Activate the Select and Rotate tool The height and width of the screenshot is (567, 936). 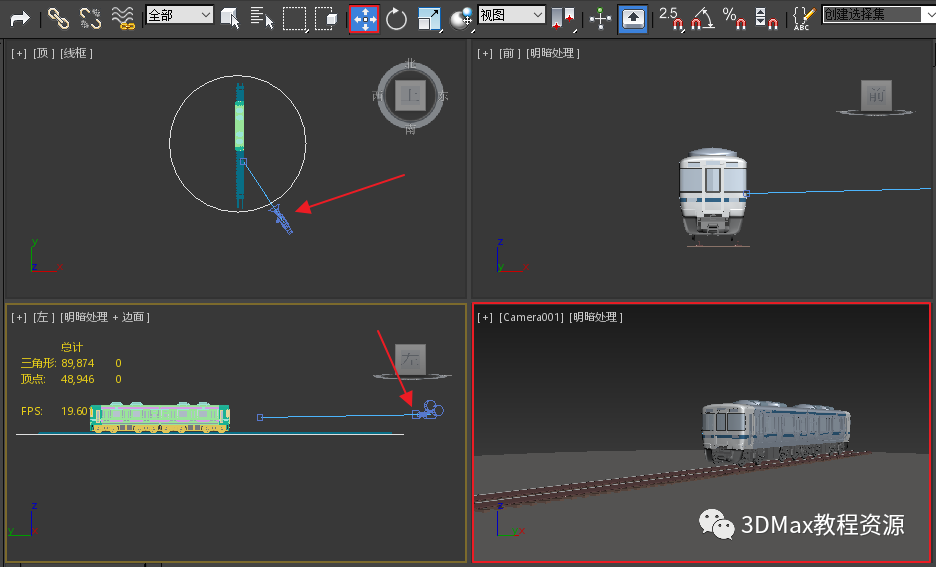click(x=396, y=19)
